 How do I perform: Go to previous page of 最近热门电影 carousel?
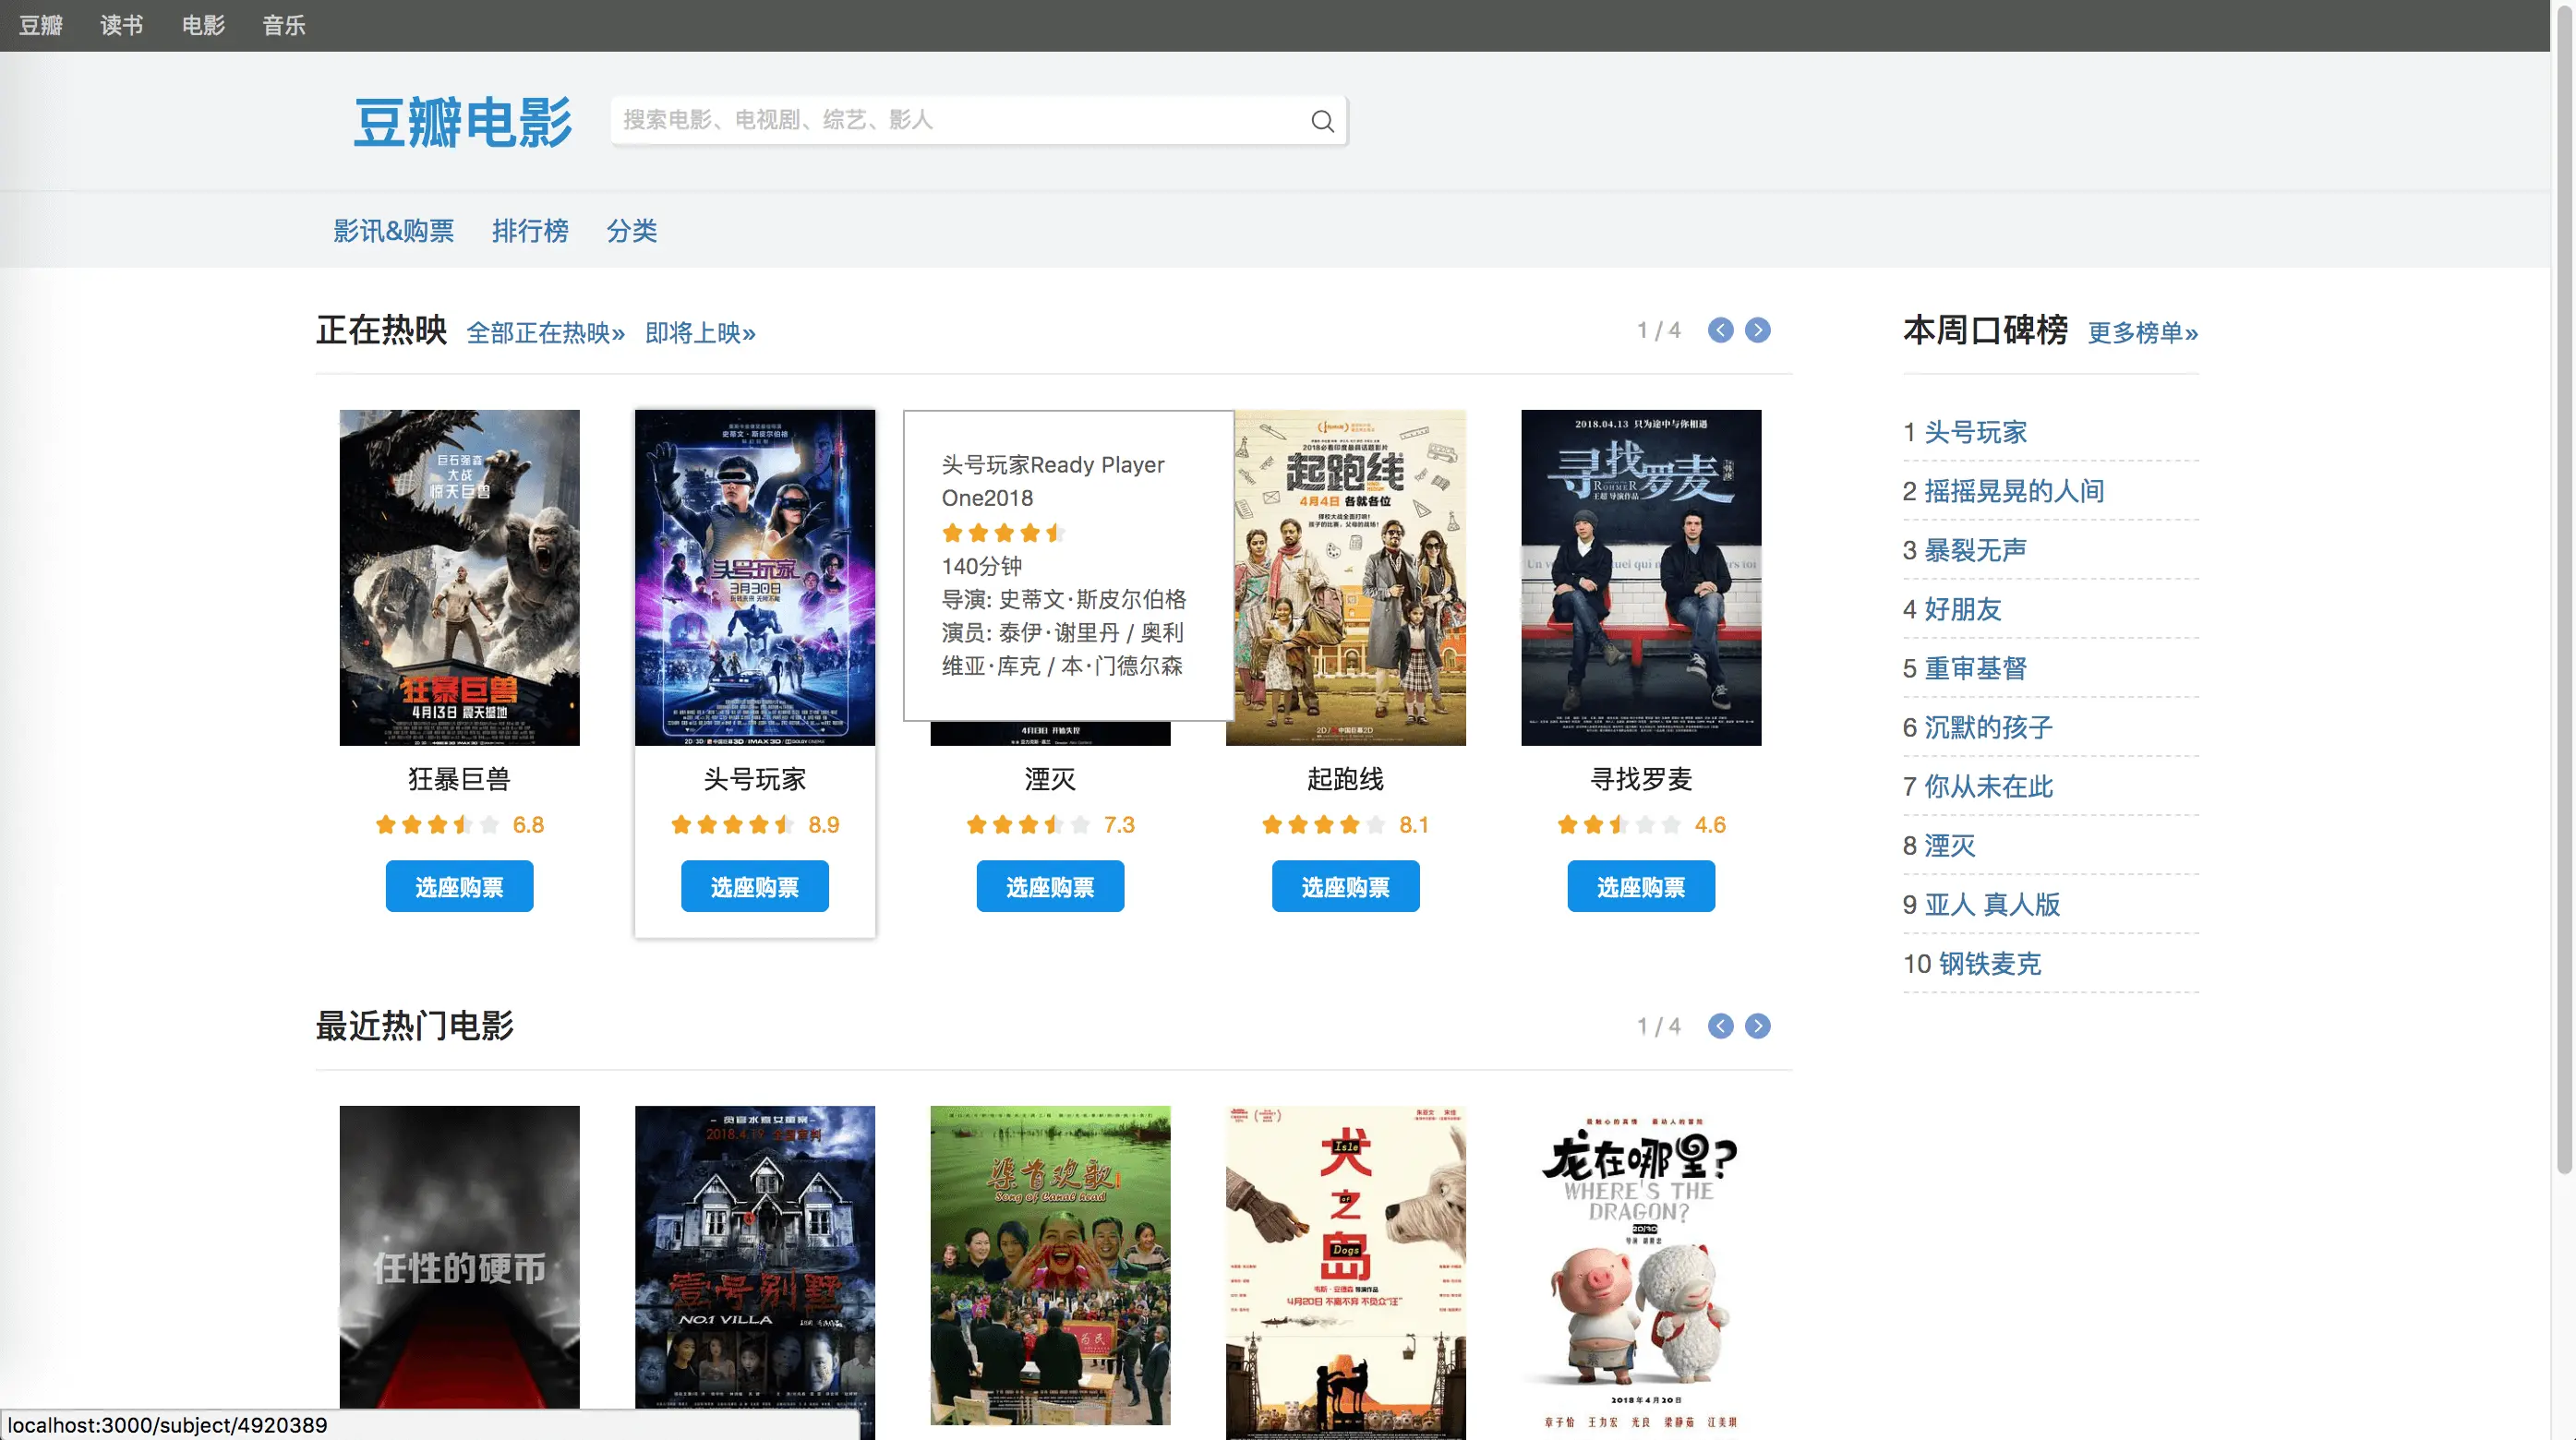pos(1720,1026)
